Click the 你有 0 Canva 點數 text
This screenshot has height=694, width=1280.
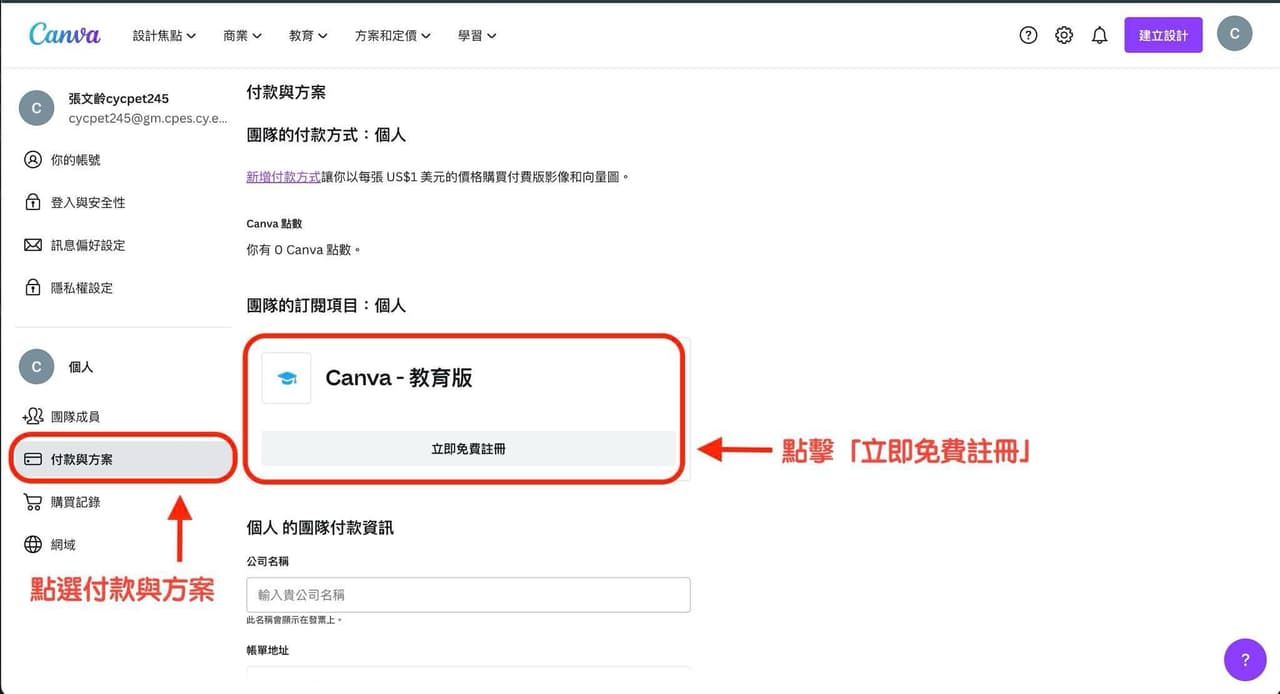pos(303,250)
